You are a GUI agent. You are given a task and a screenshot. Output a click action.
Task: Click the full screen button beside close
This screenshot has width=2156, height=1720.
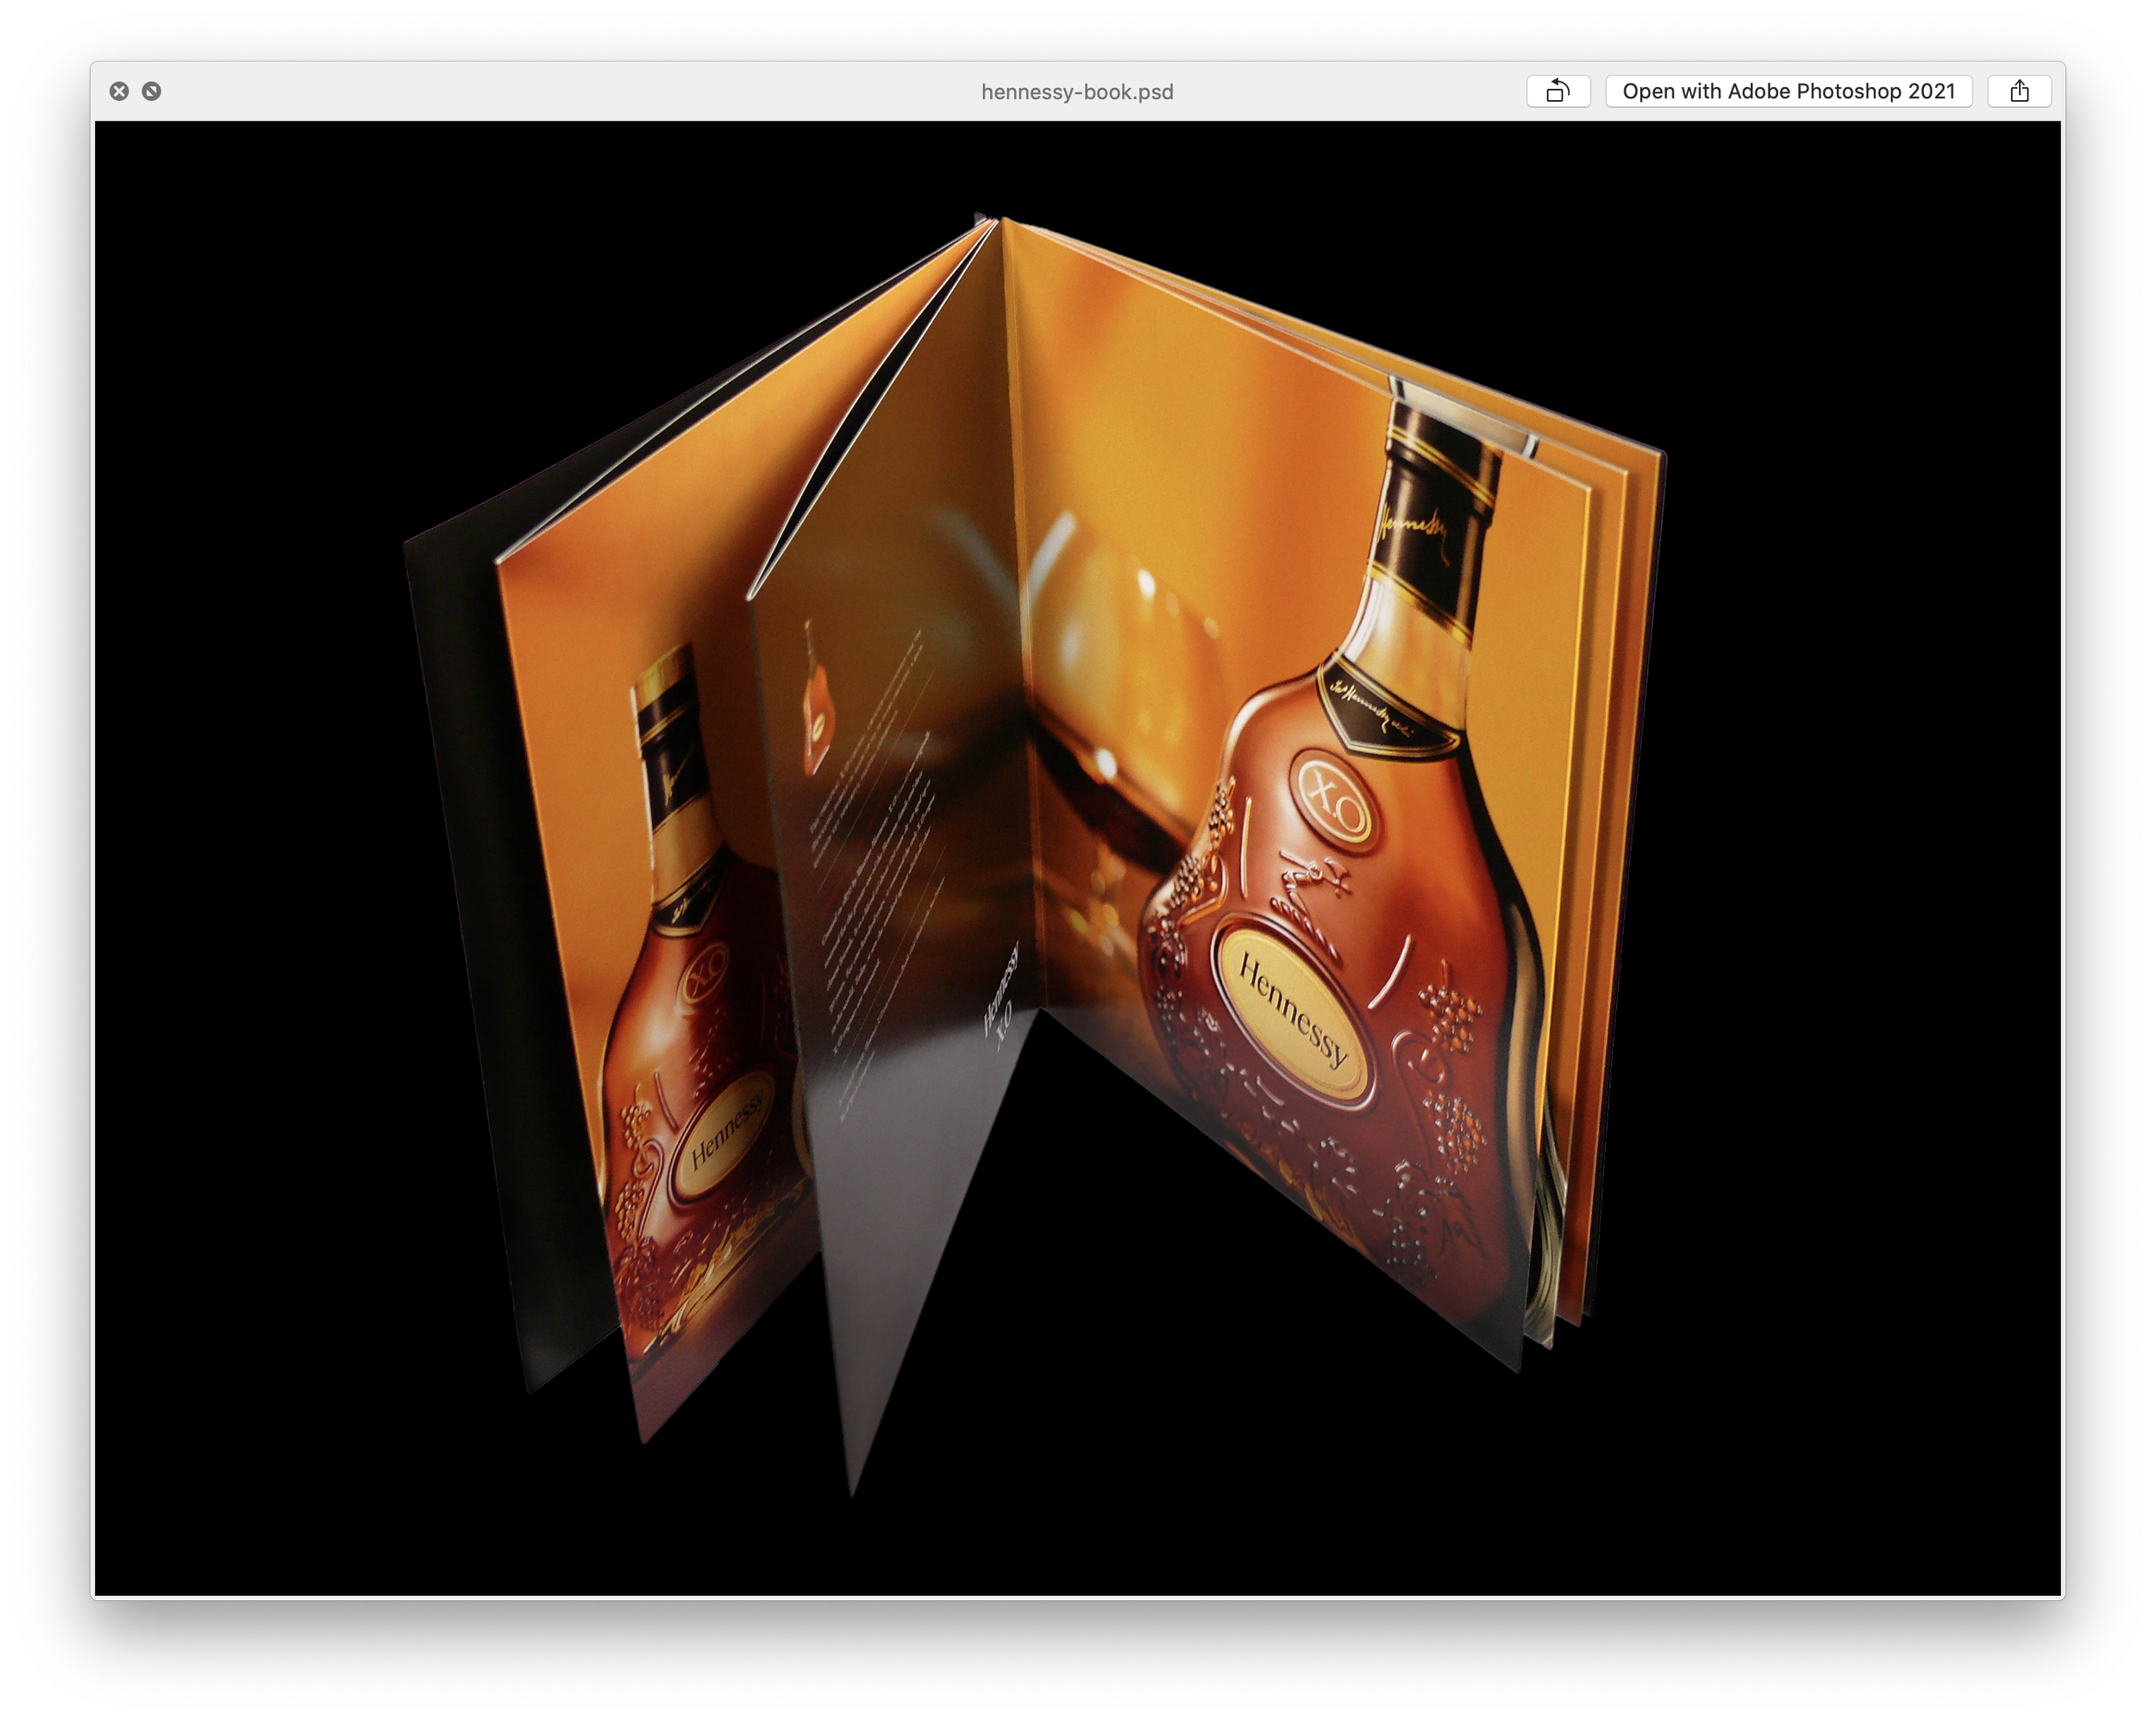tap(152, 91)
